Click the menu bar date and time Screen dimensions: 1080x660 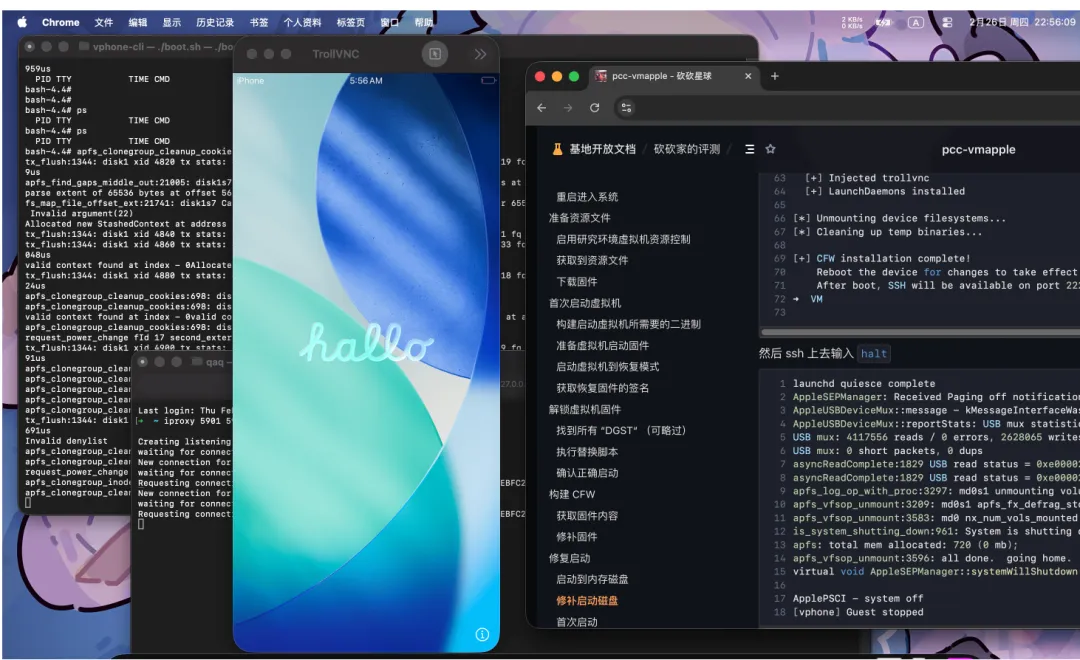tap(1022, 22)
